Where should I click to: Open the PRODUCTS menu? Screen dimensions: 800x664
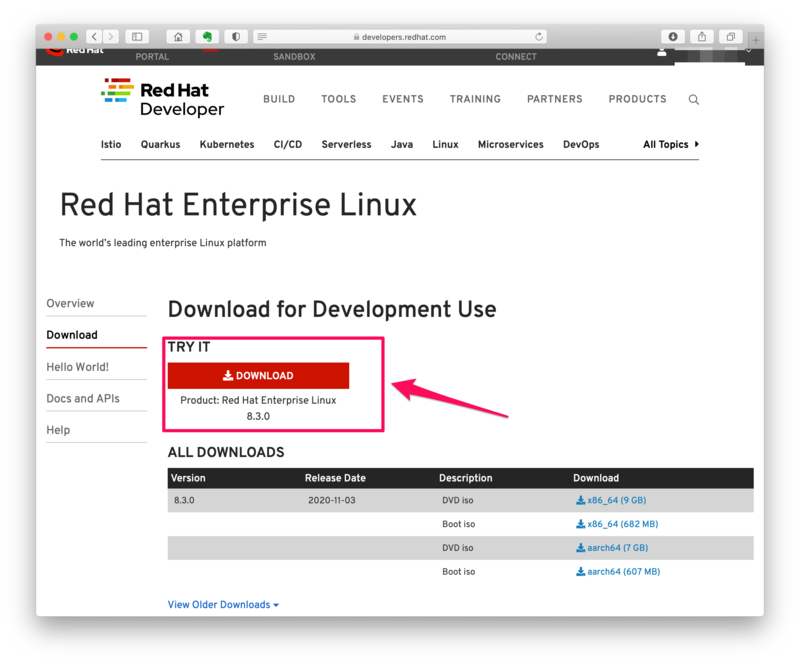coord(637,99)
